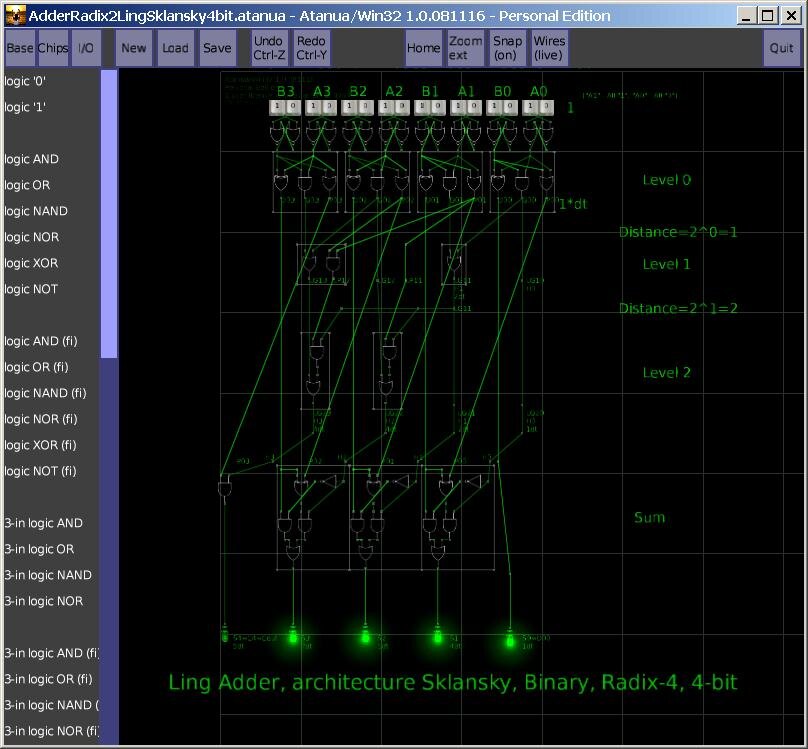This screenshot has width=808, height=749.
Task: Switch to the Base component tab
Action: pos(20,48)
